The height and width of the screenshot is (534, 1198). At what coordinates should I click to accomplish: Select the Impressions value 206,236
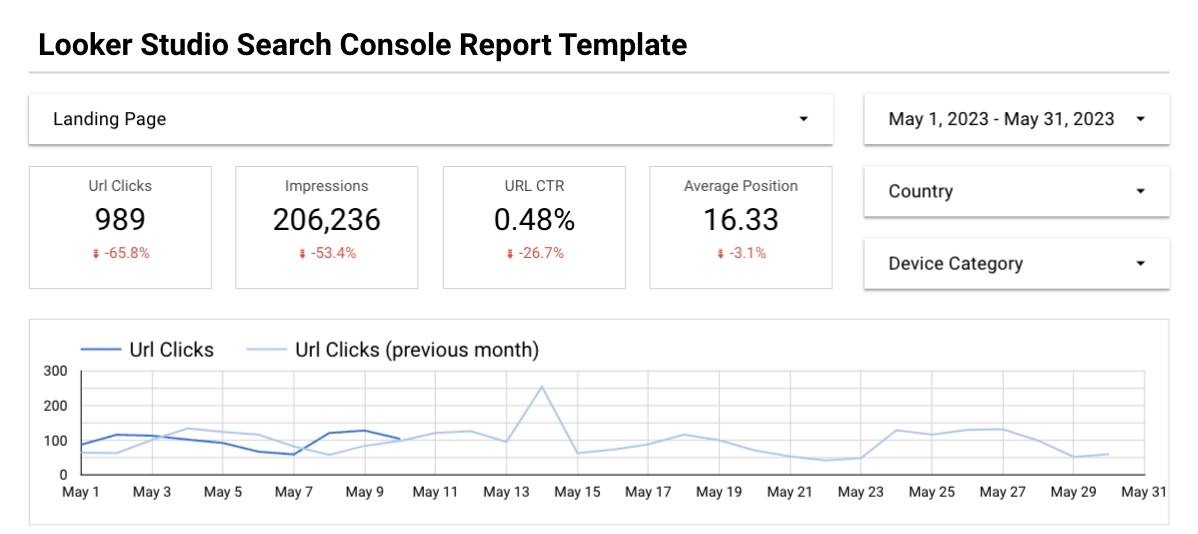tap(326, 220)
